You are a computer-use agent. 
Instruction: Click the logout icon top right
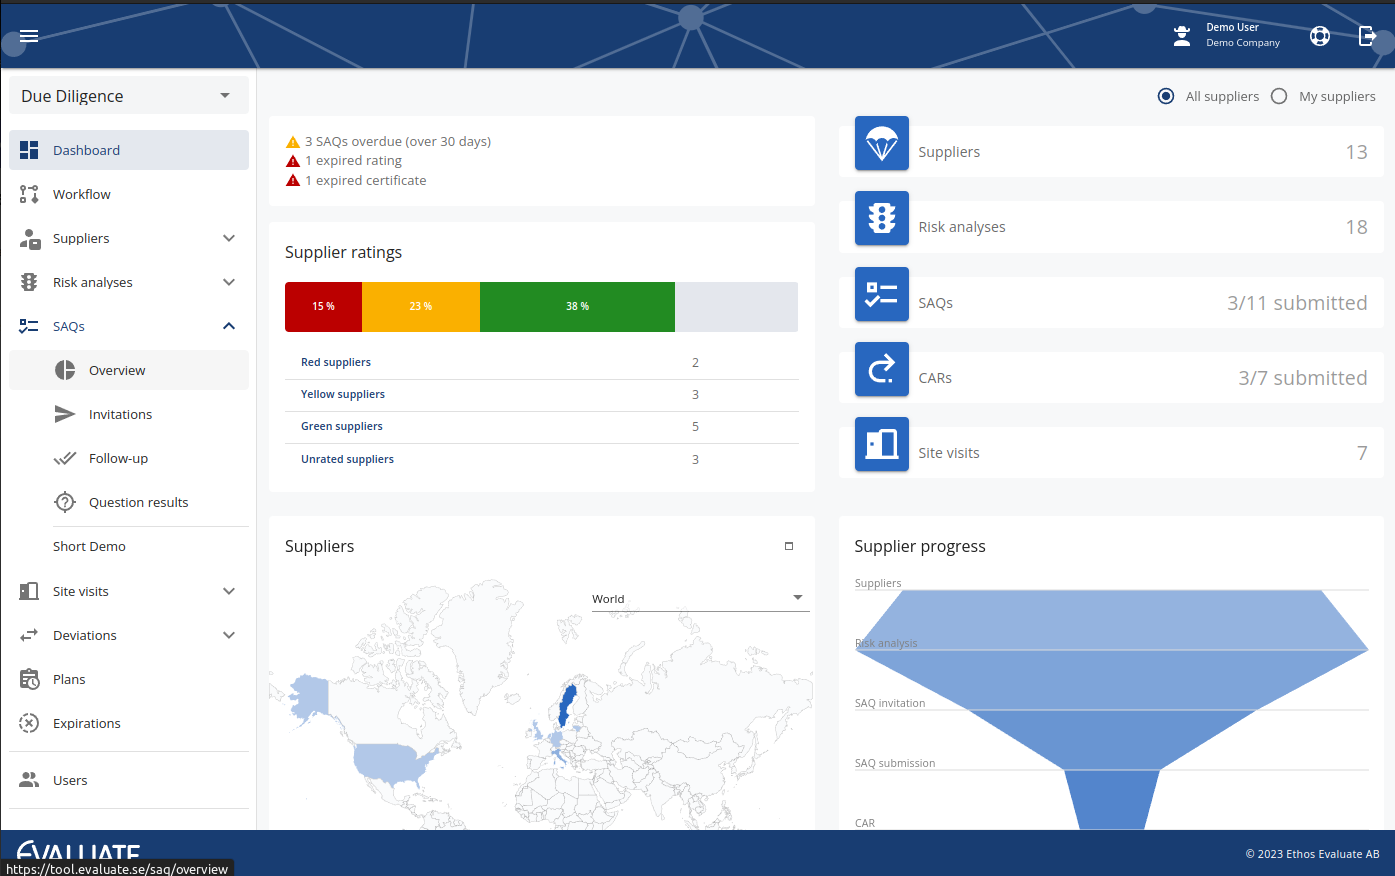pos(1367,35)
